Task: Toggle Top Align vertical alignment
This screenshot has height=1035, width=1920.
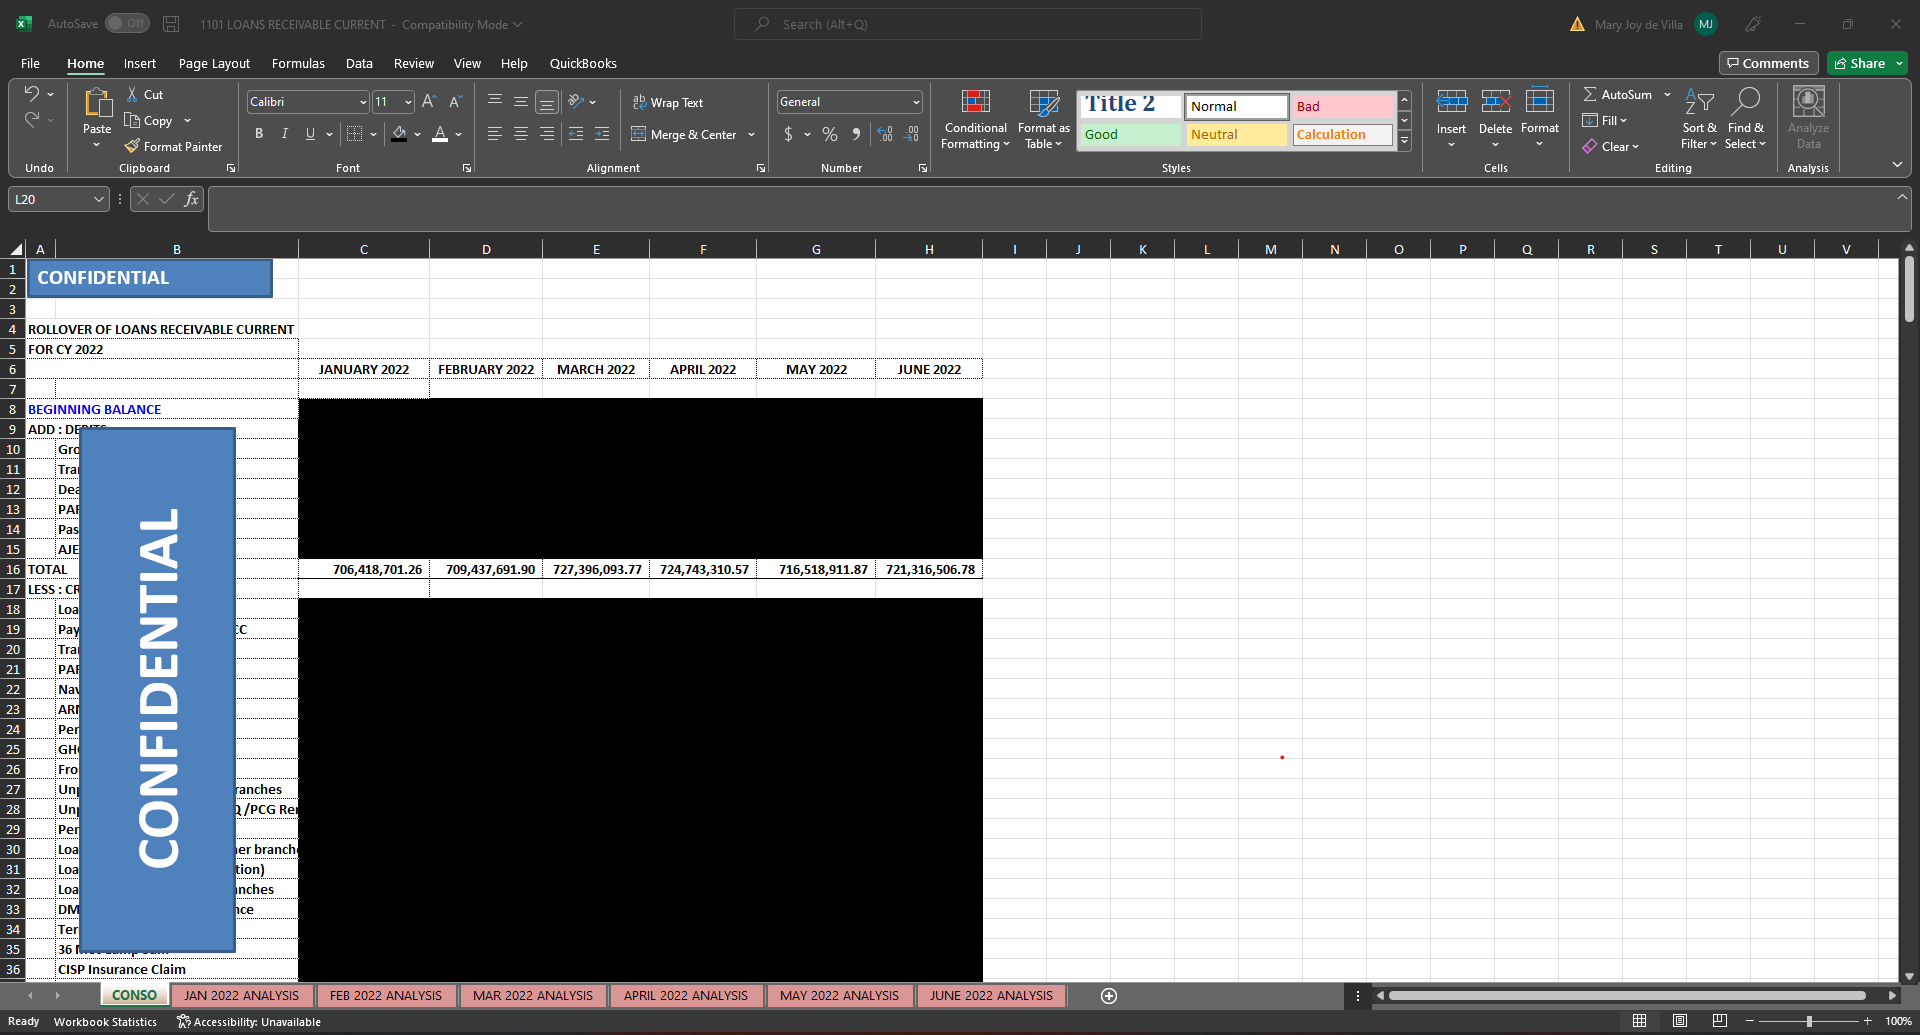Action: click(495, 102)
